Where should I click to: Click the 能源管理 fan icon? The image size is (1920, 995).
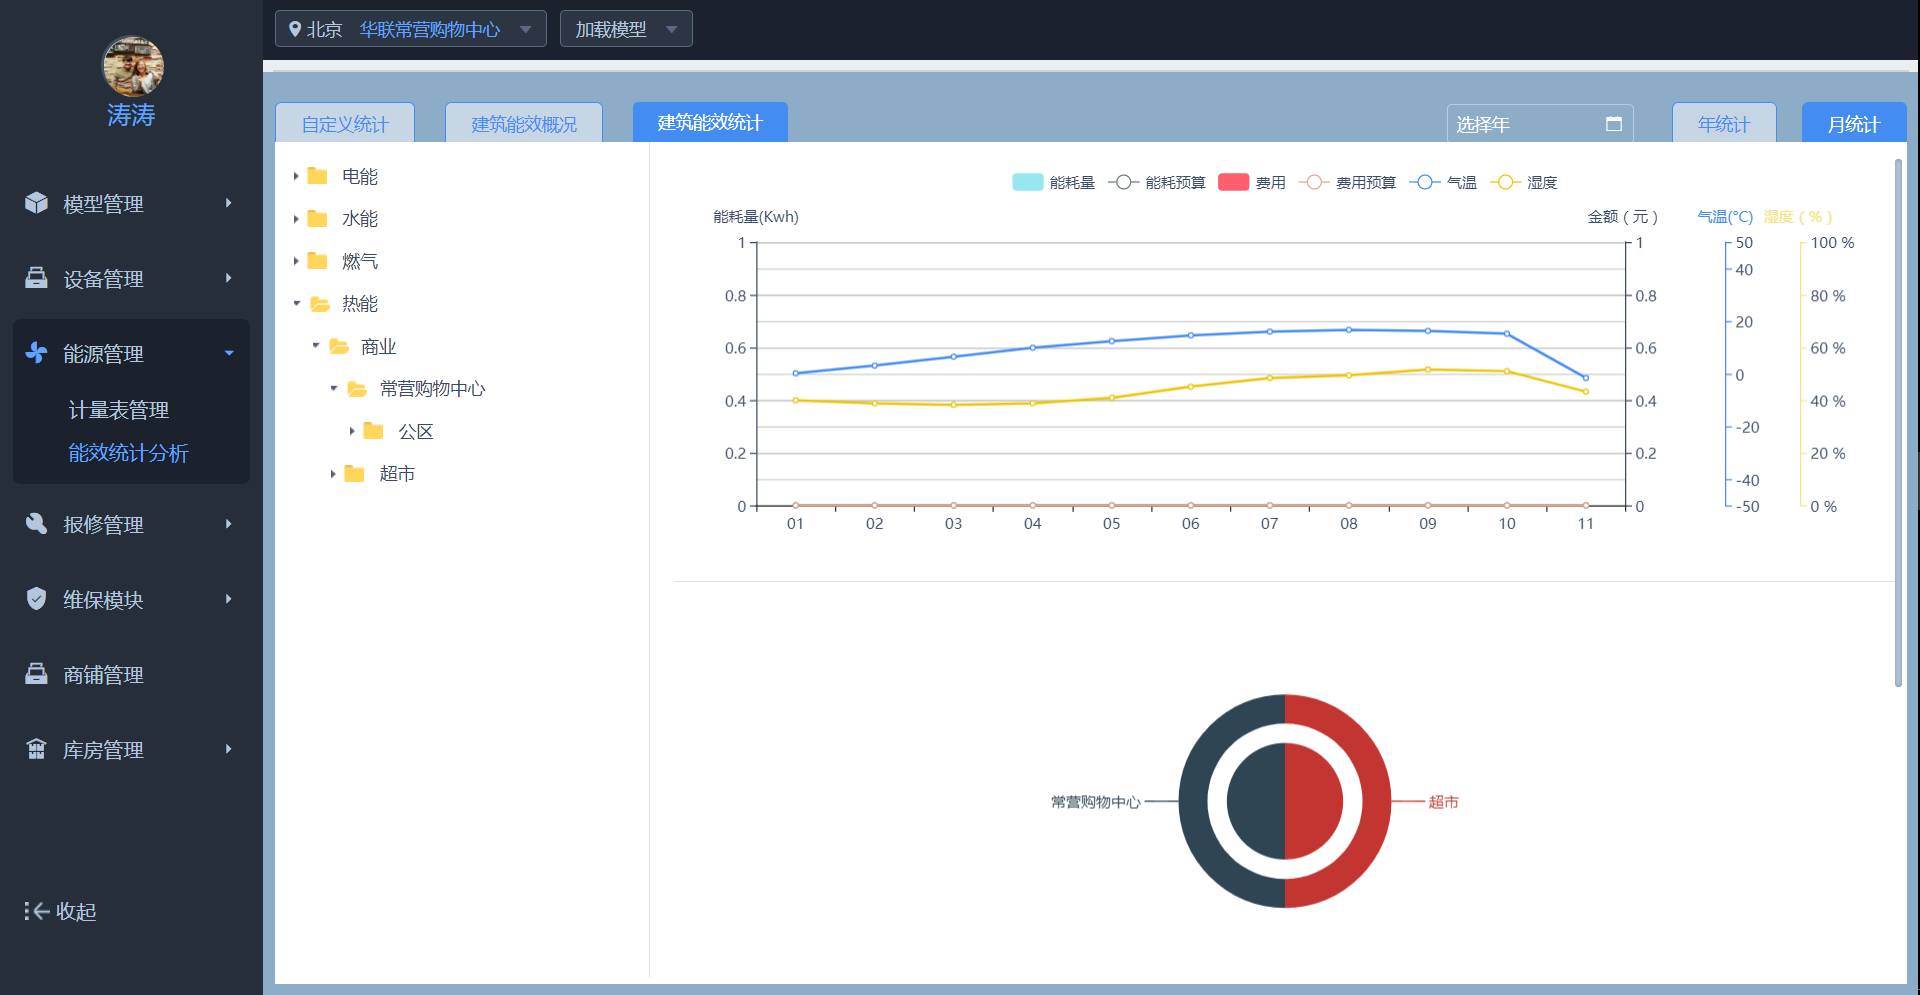[x=36, y=353]
